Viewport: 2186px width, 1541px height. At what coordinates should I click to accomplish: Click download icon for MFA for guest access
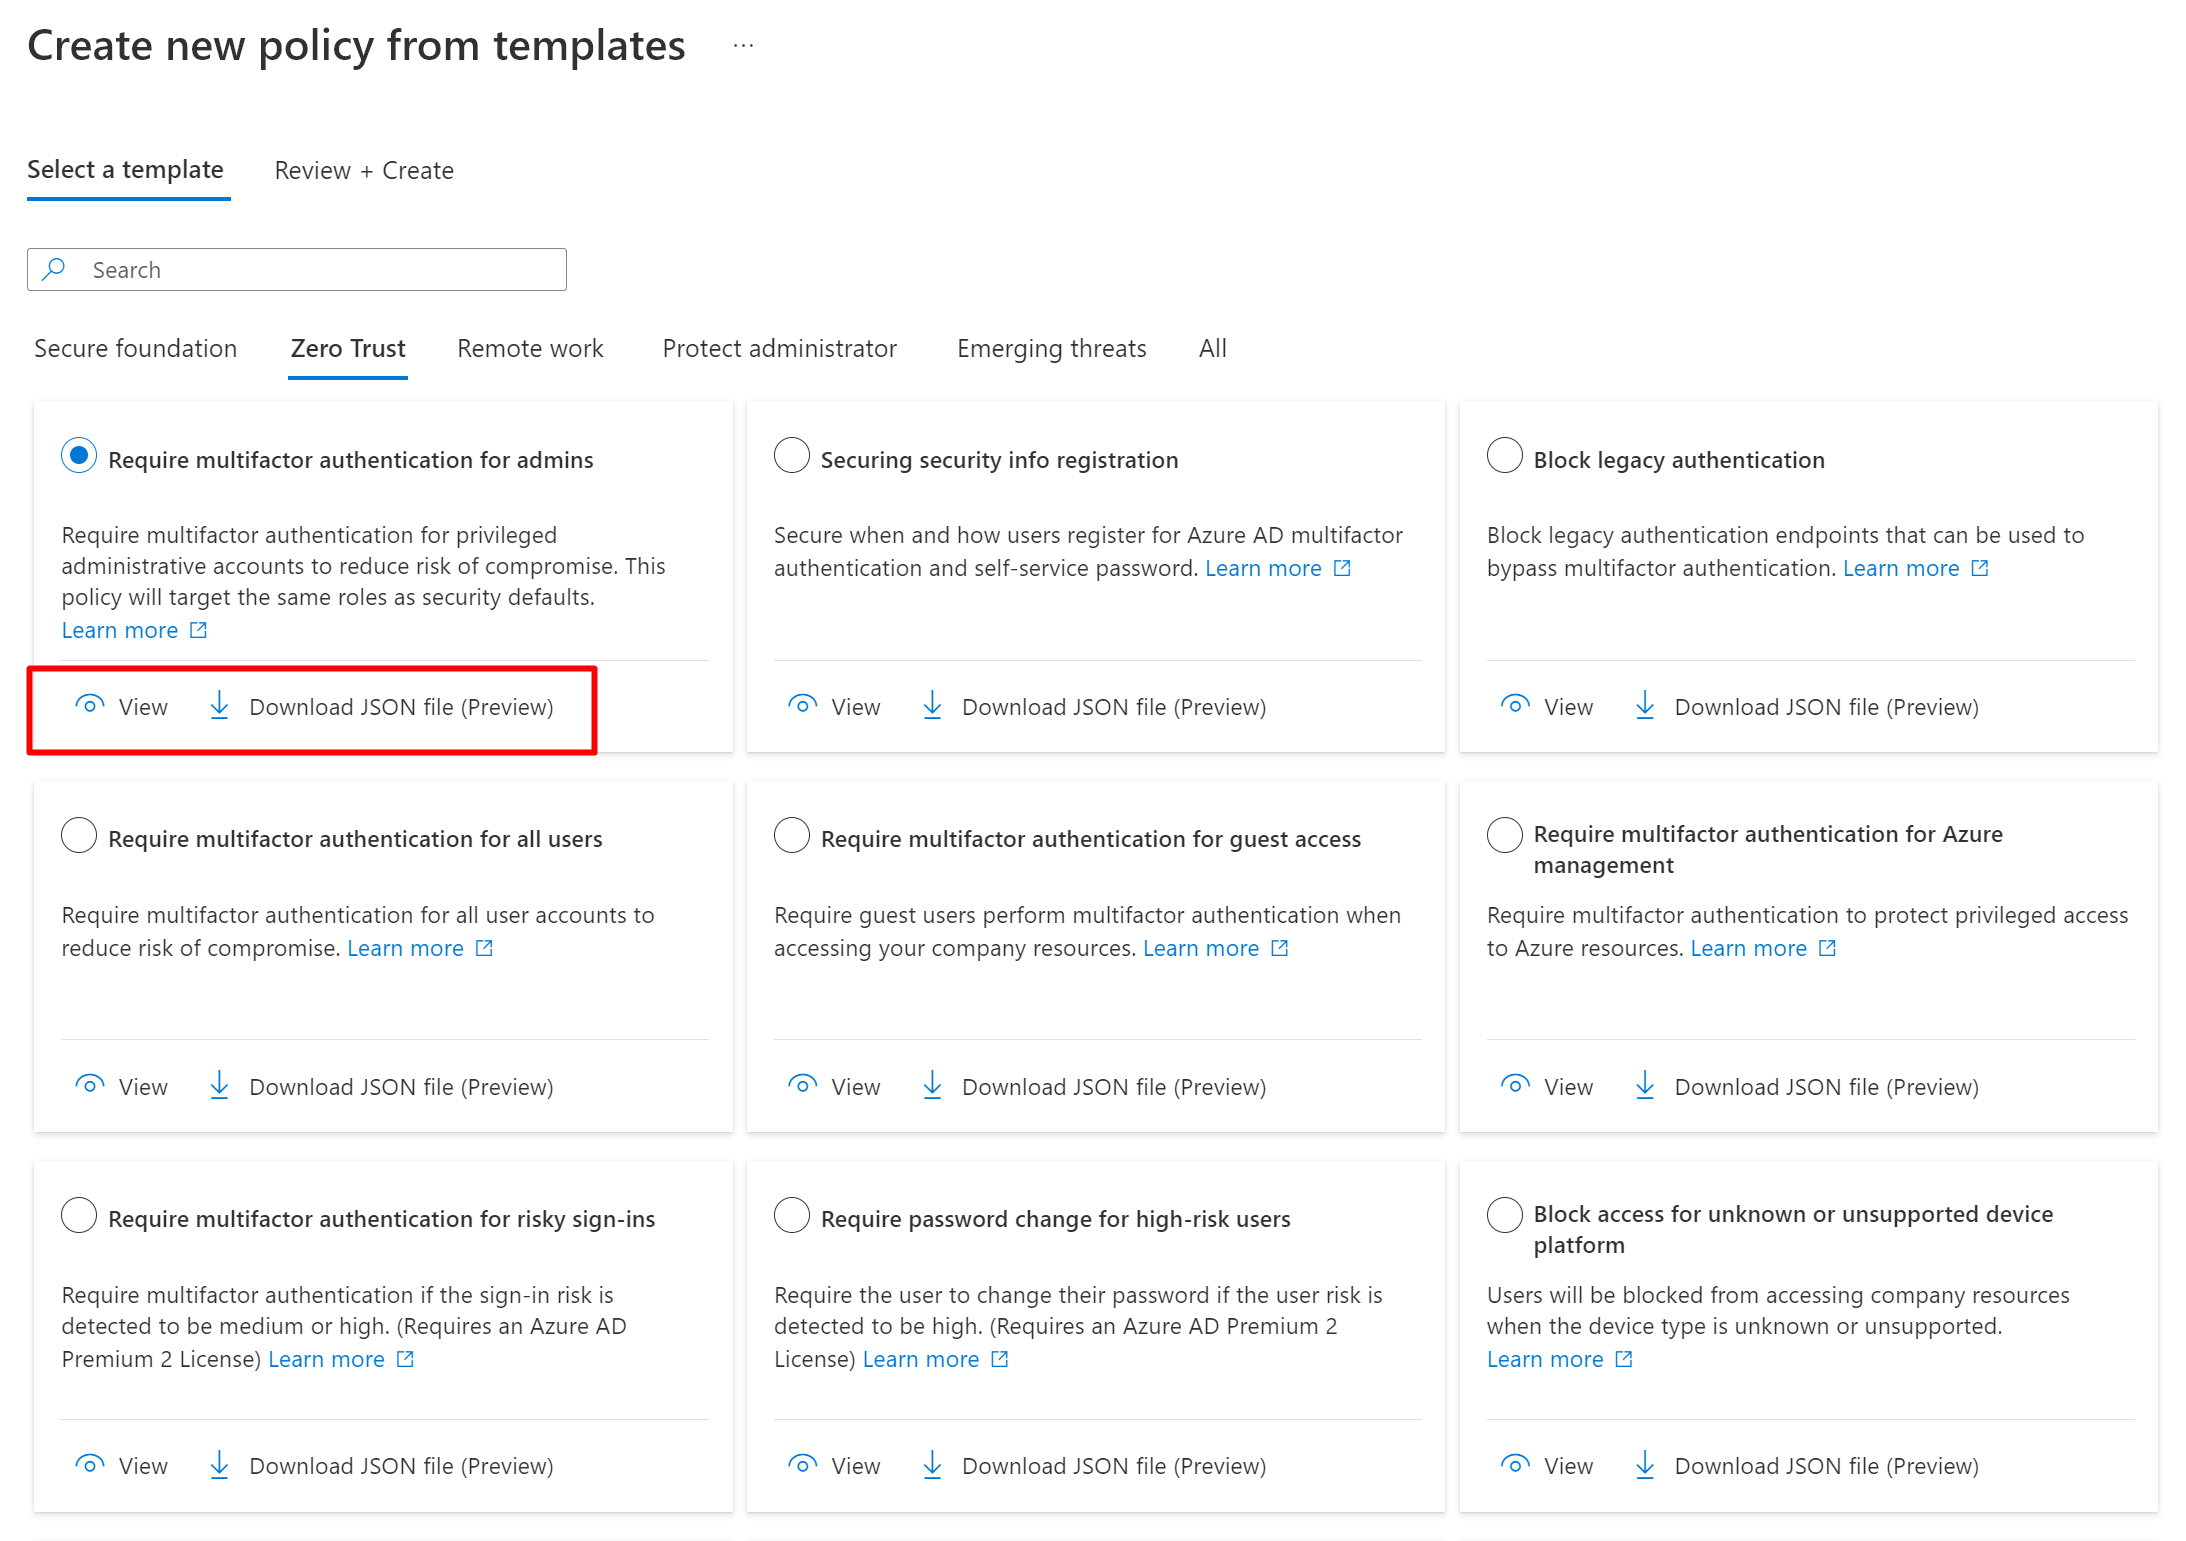coord(932,1085)
